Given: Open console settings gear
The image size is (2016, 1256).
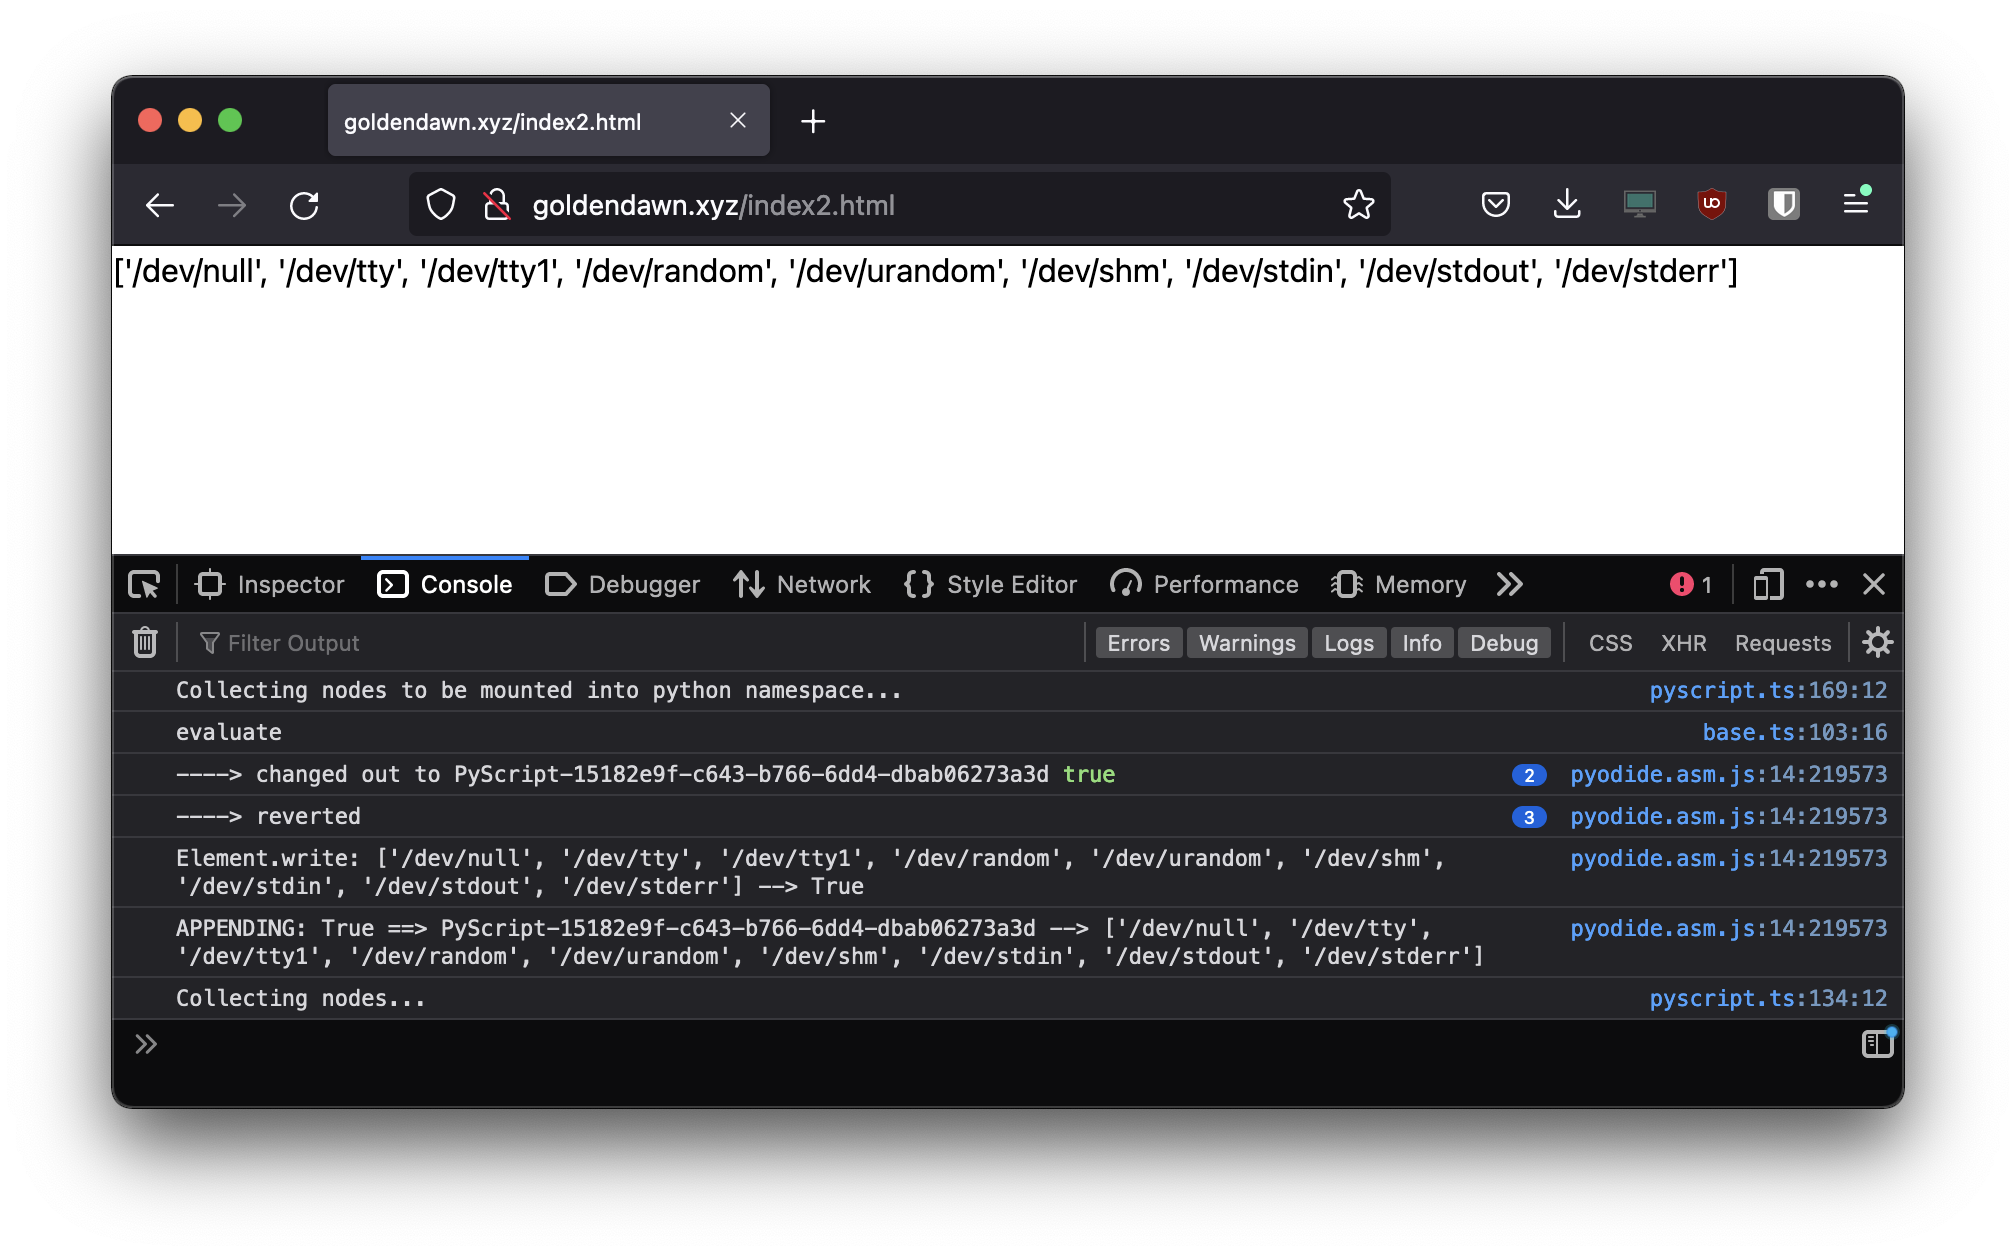Looking at the screenshot, I should pos(1877,642).
